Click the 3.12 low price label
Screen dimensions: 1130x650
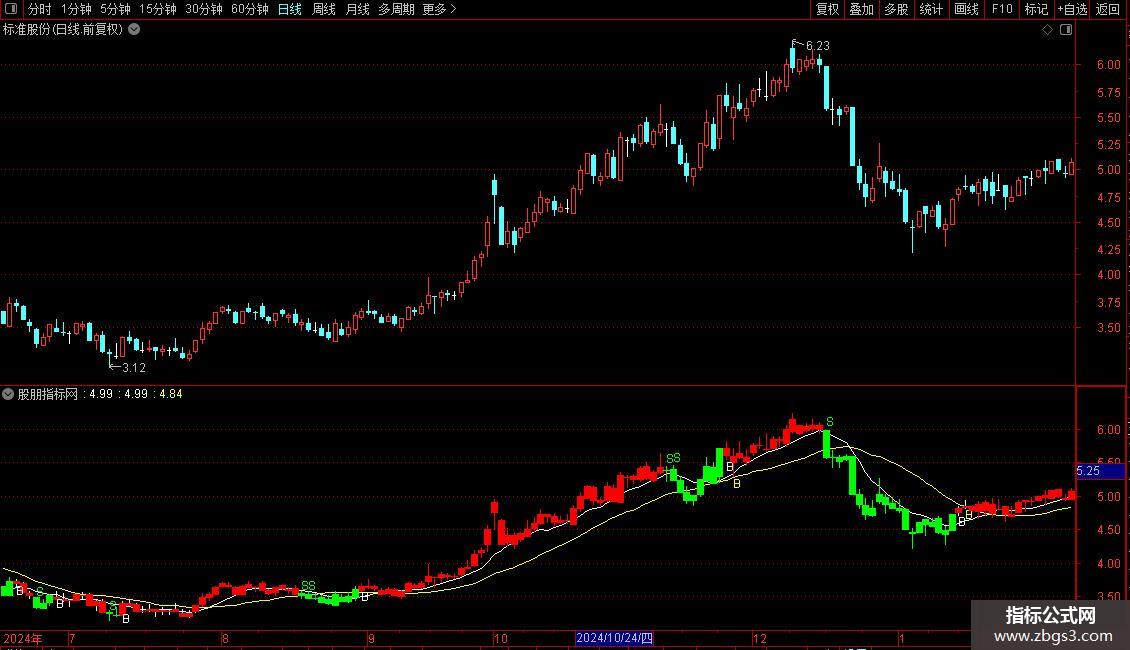tap(134, 368)
